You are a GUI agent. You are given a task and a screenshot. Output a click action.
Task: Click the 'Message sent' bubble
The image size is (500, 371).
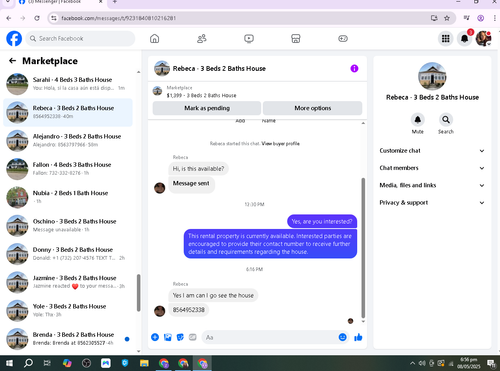coord(191,184)
